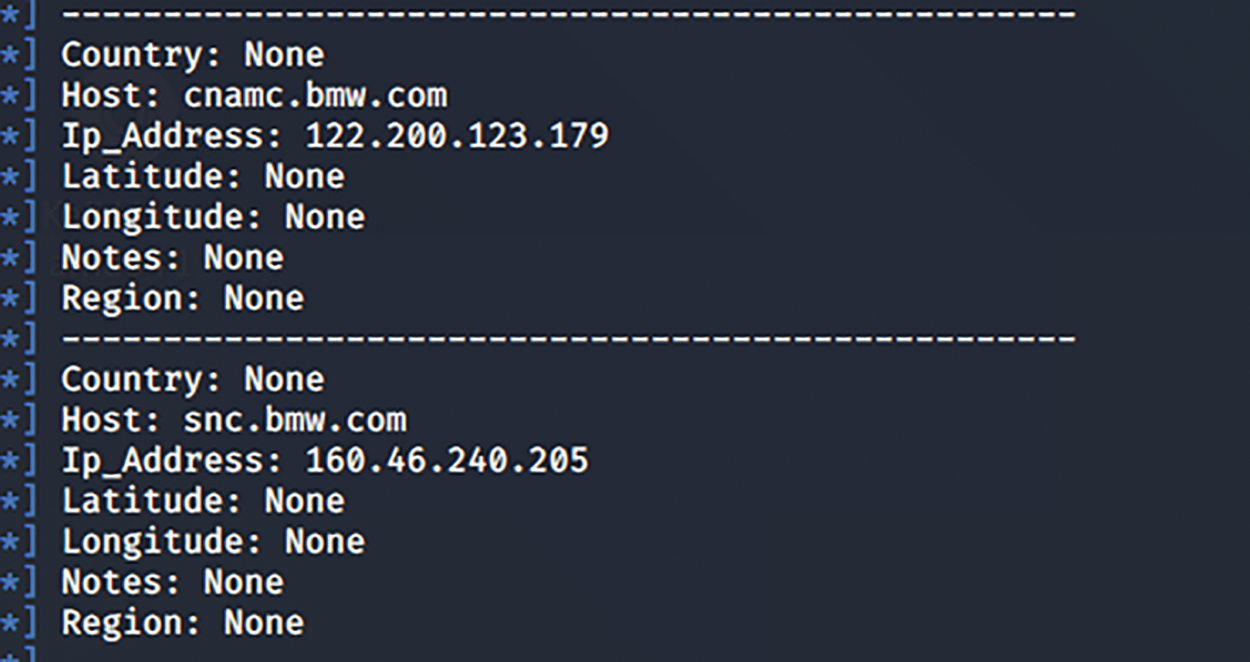
Task: Select Notes: None in the snc.bmw.com record
Action: 172,582
